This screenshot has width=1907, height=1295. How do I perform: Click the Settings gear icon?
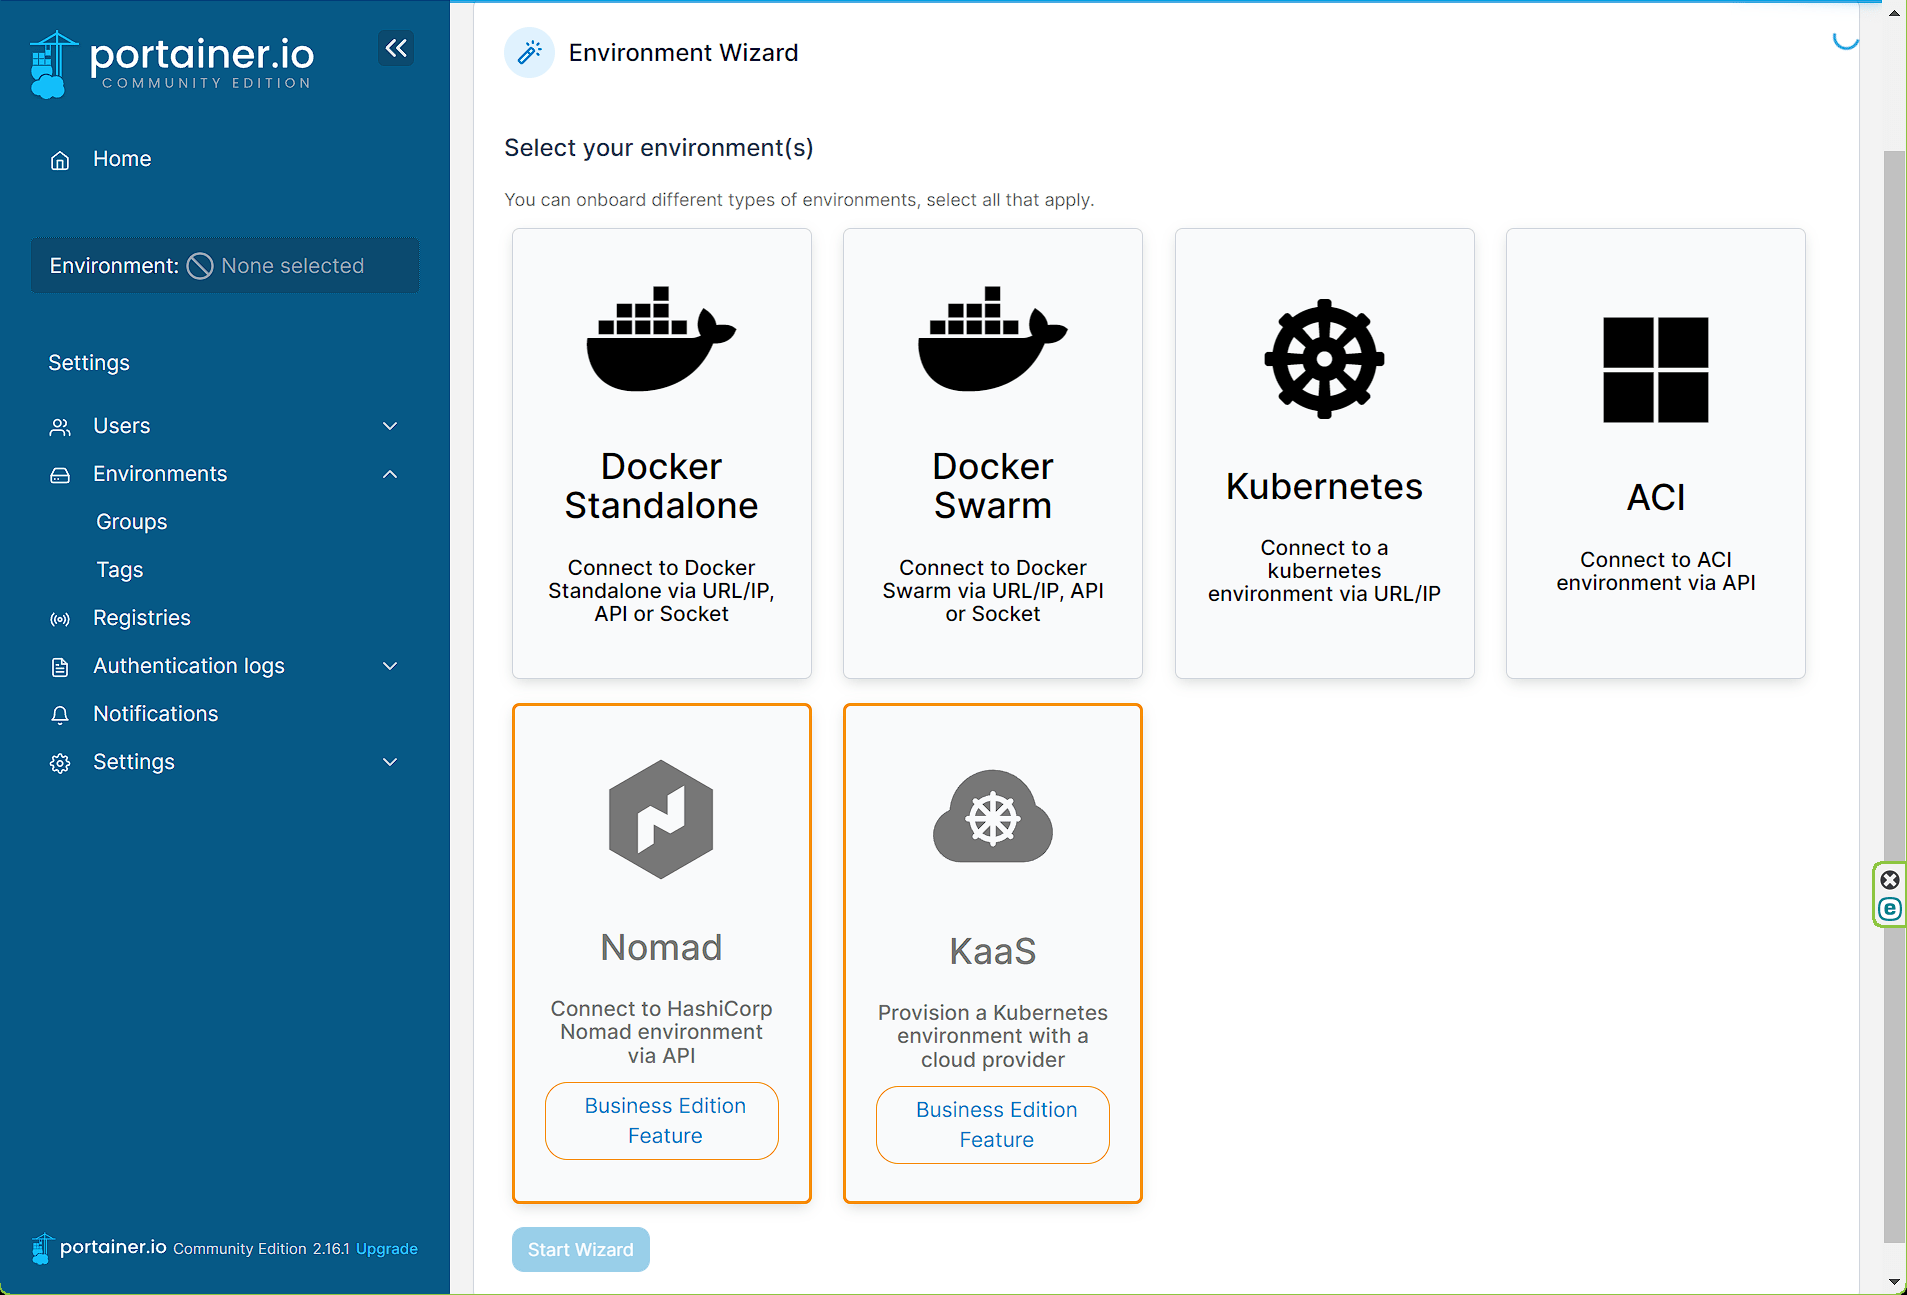[x=60, y=763]
